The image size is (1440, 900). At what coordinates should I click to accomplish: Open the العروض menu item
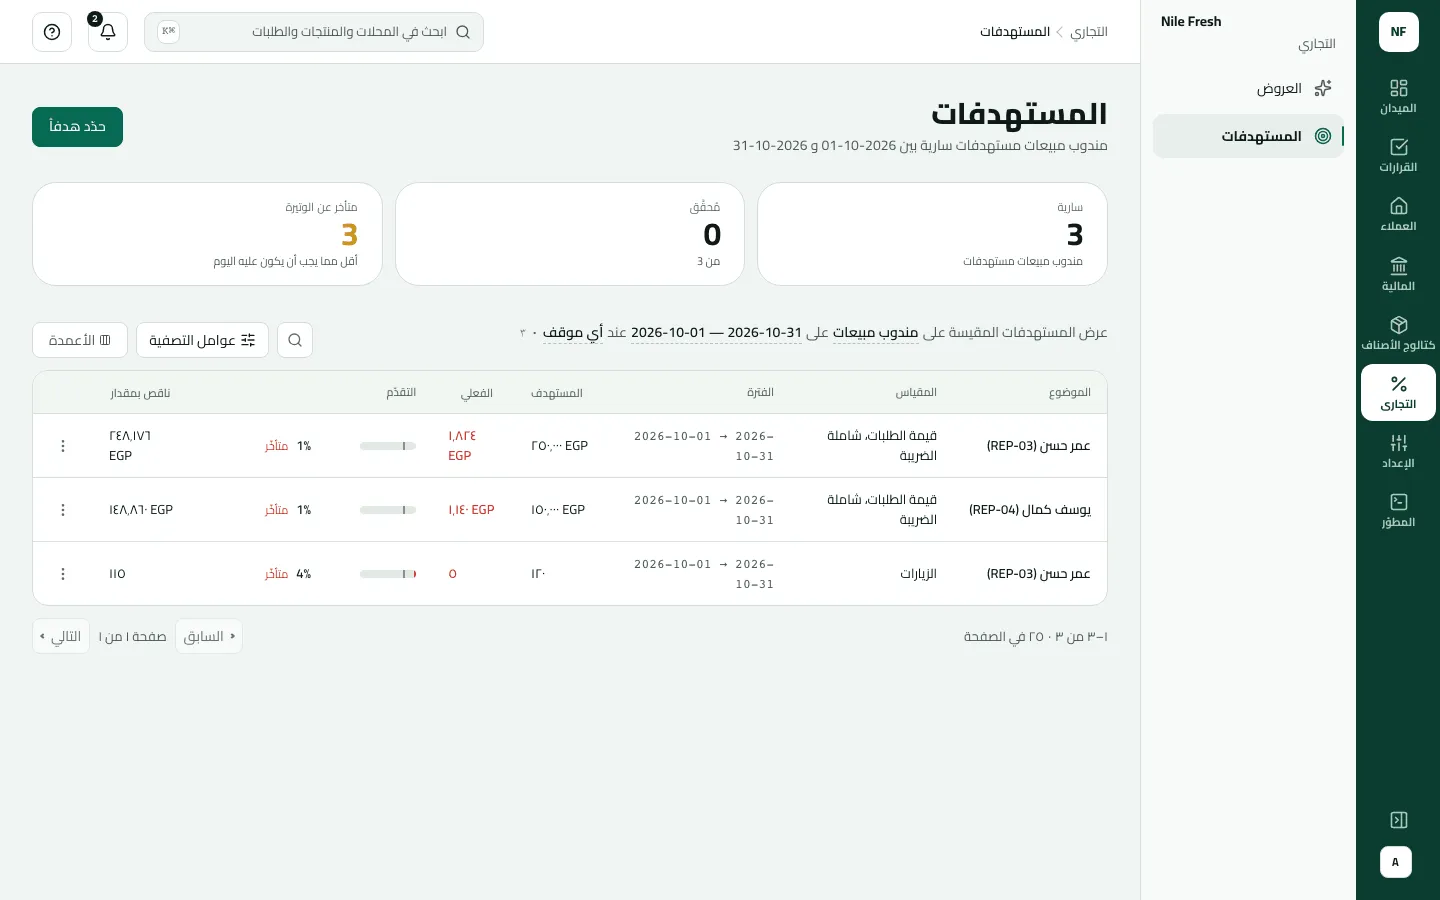click(x=1248, y=88)
